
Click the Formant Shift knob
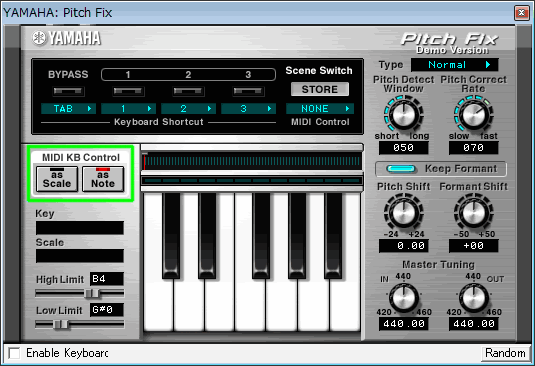coord(474,213)
